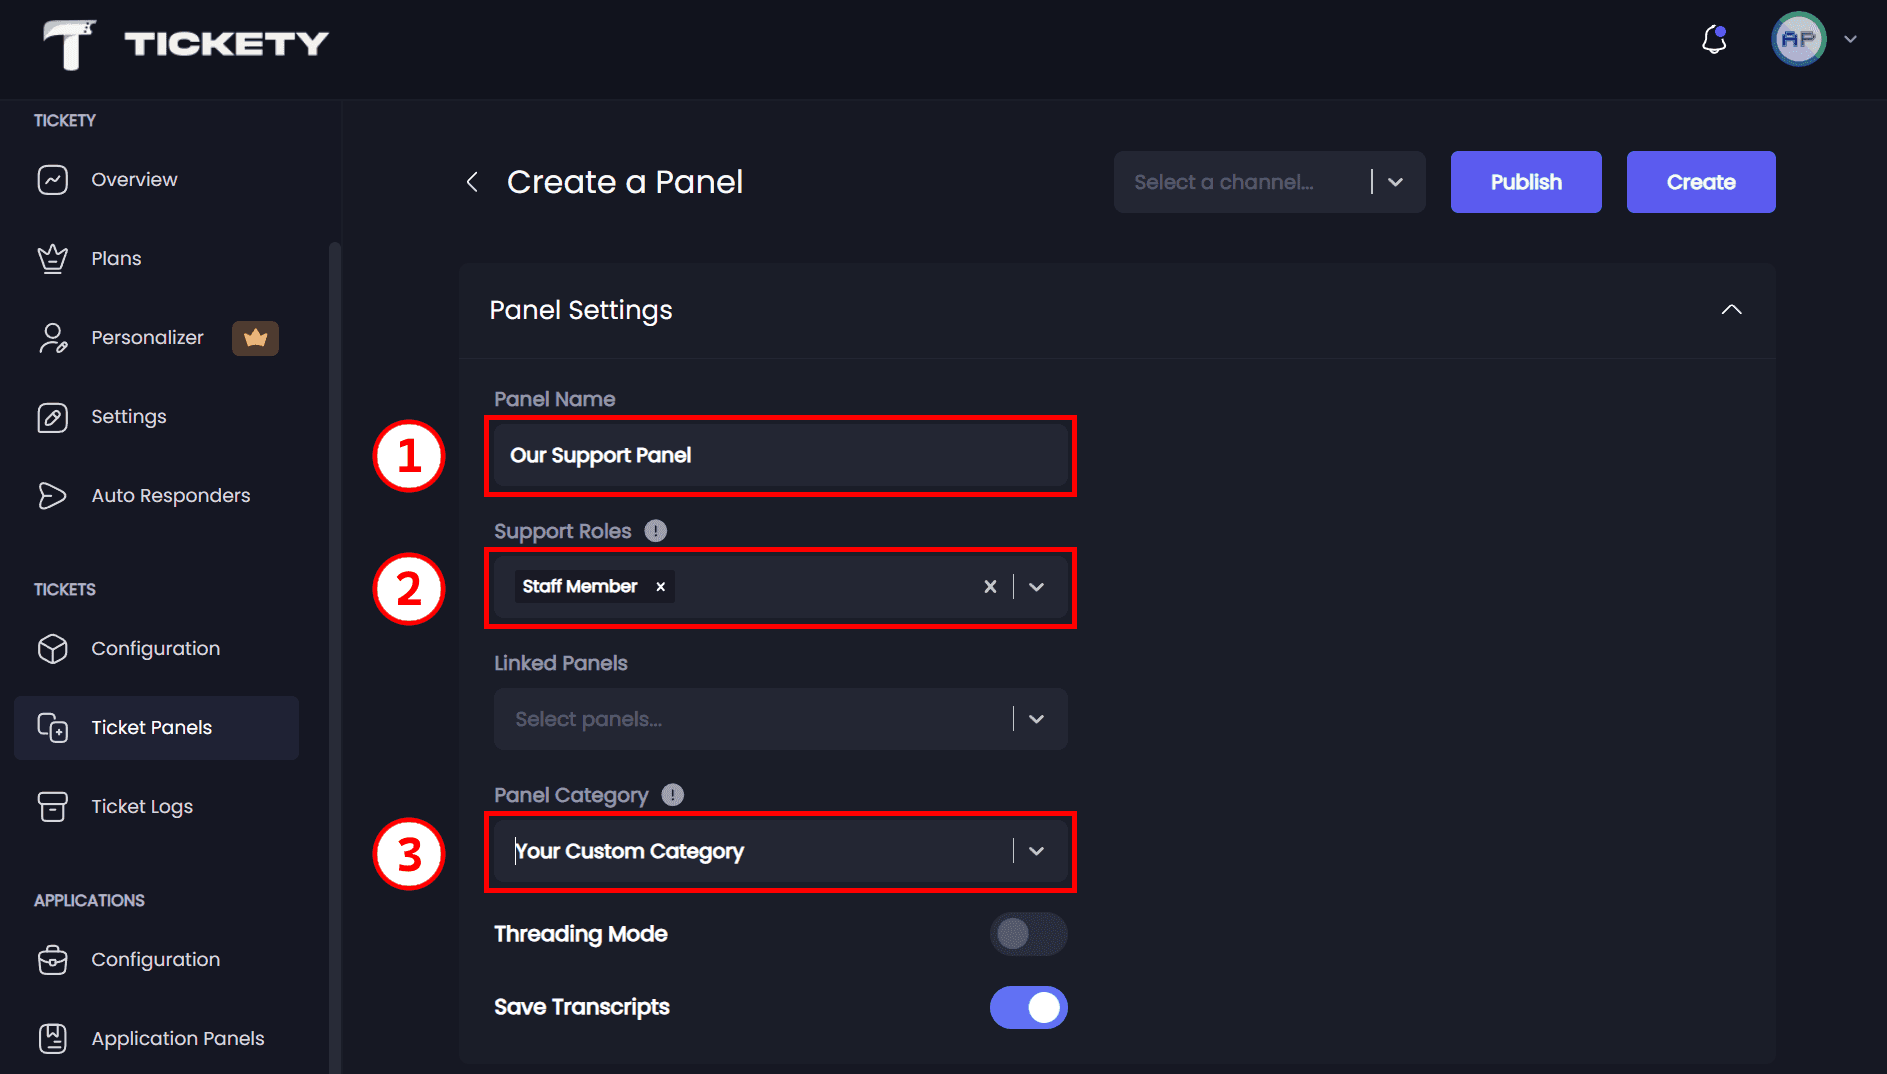Click the notification bell icon

tap(1714, 40)
